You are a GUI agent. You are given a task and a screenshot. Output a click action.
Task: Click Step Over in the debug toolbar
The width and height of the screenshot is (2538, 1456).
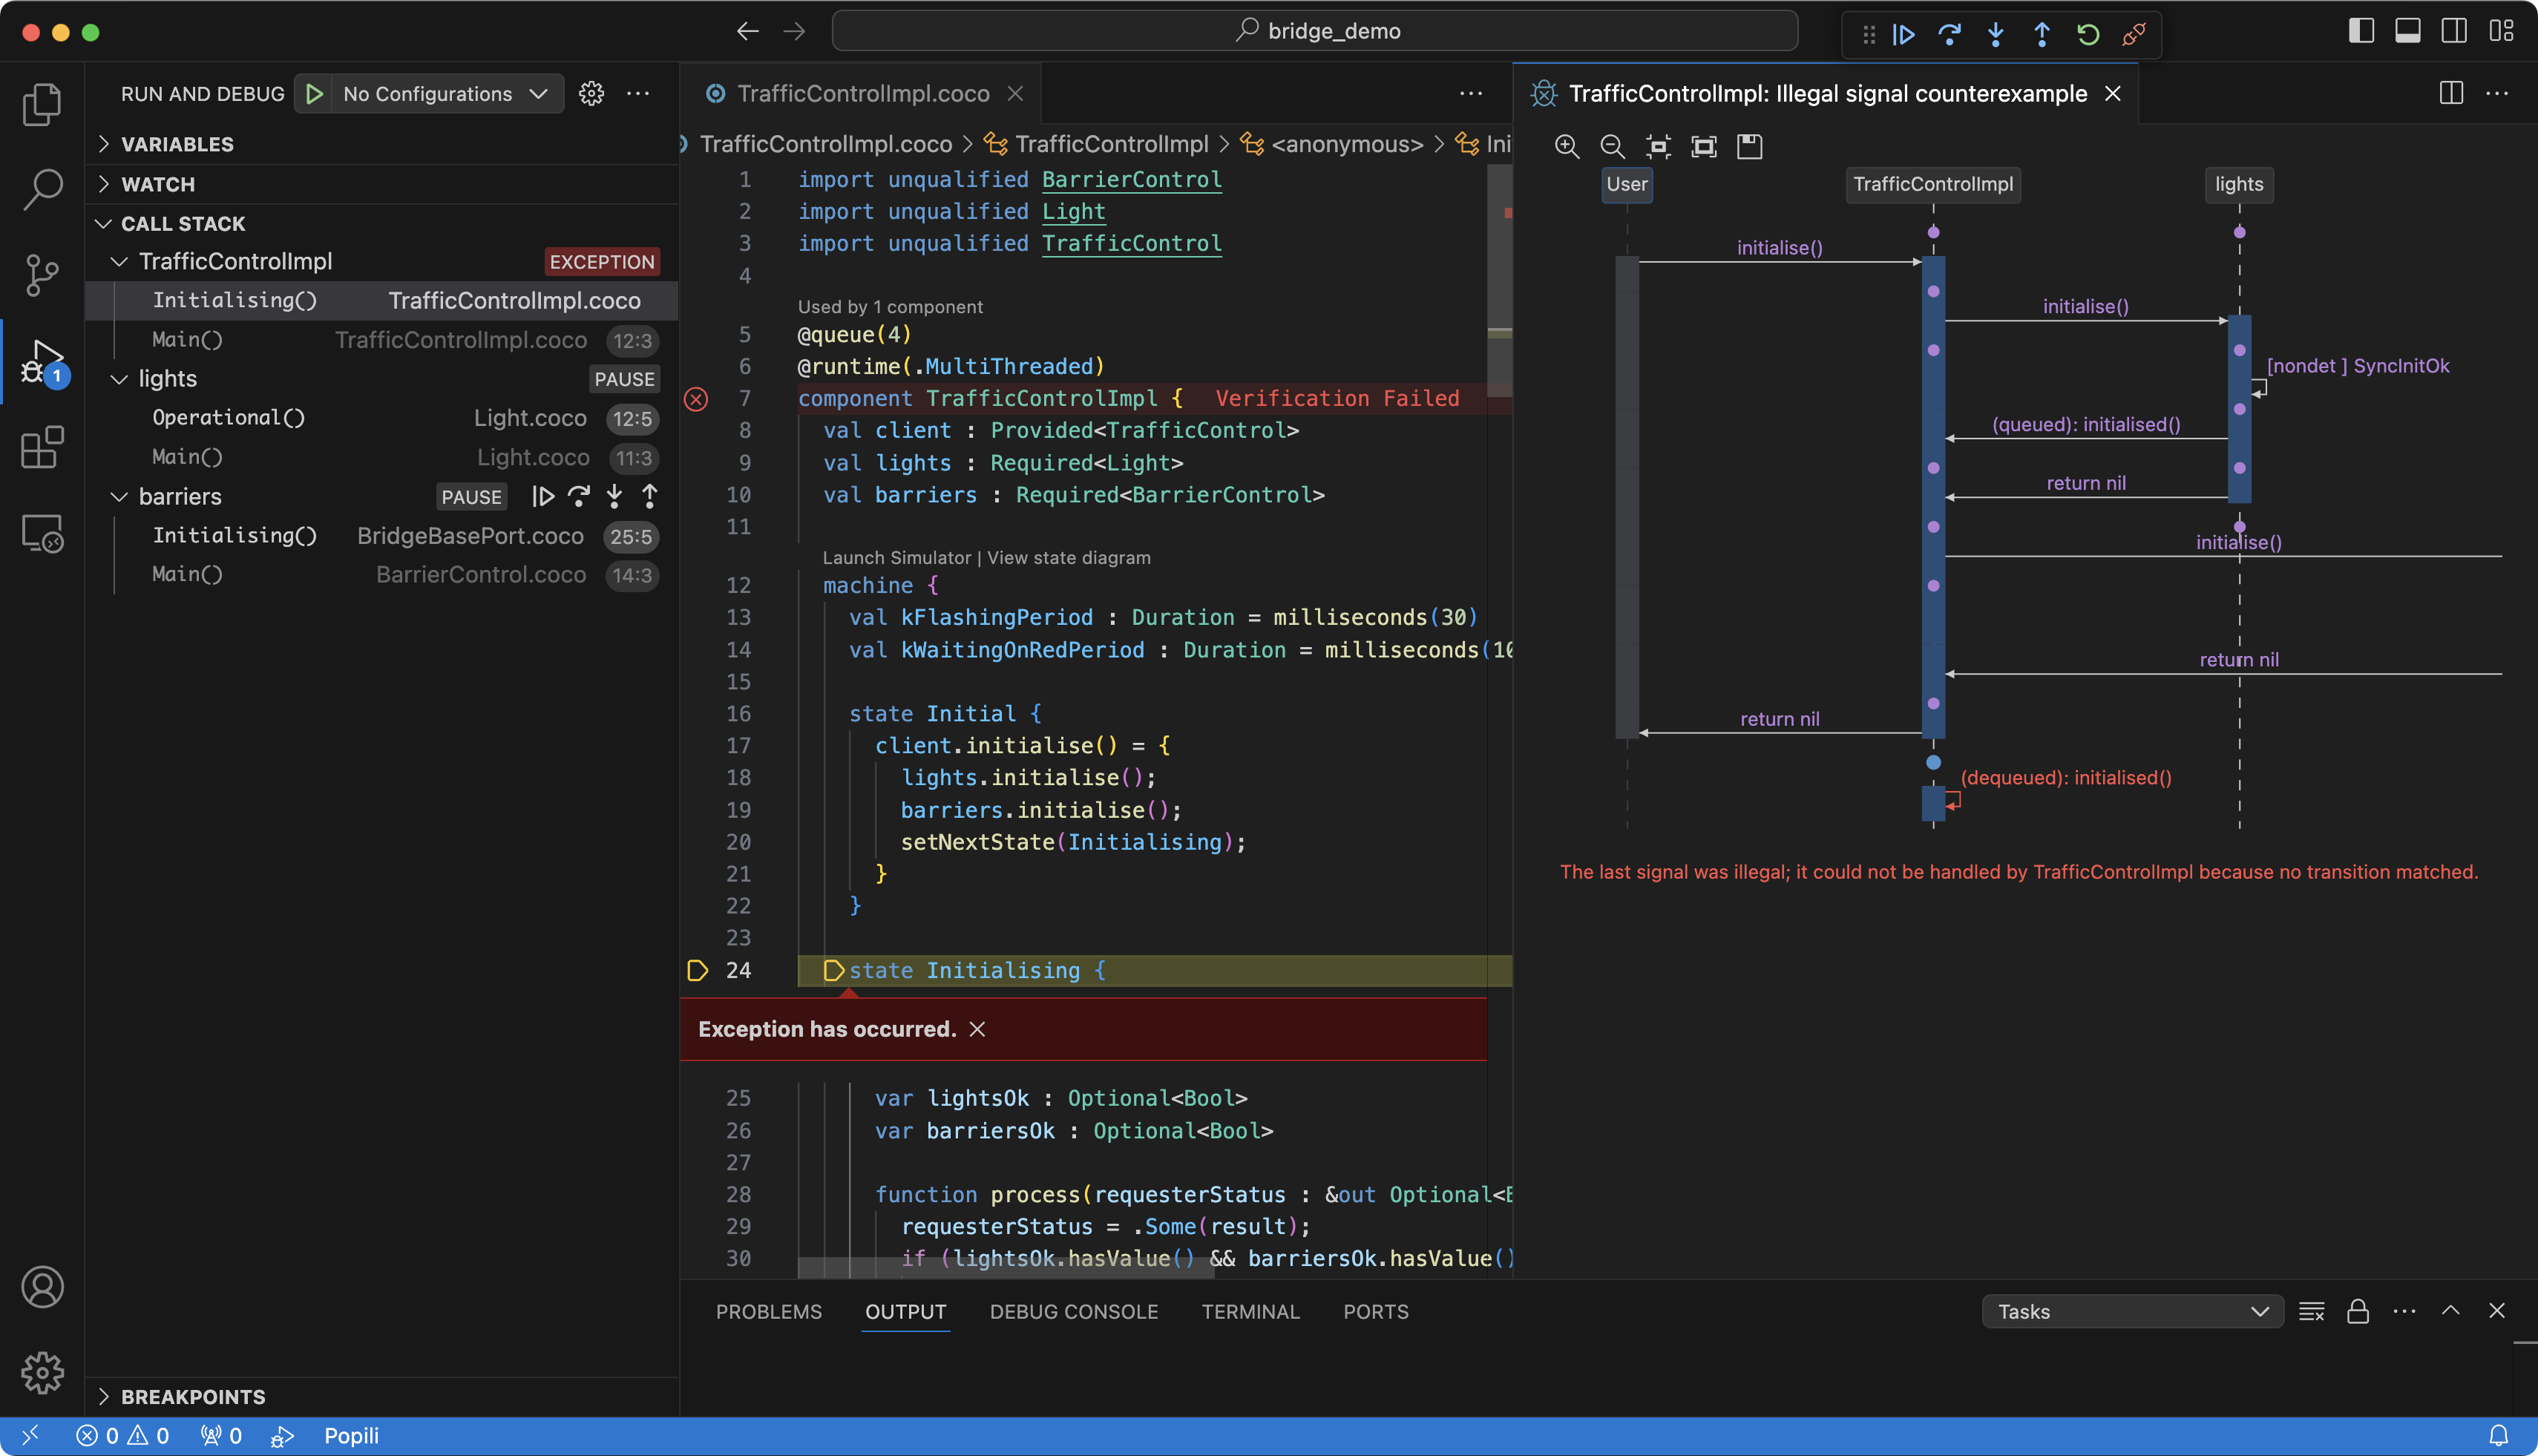click(1949, 34)
